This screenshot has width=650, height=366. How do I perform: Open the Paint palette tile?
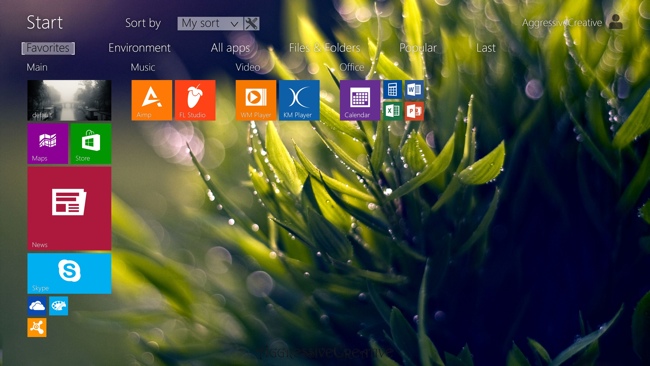pyautogui.click(x=58, y=306)
